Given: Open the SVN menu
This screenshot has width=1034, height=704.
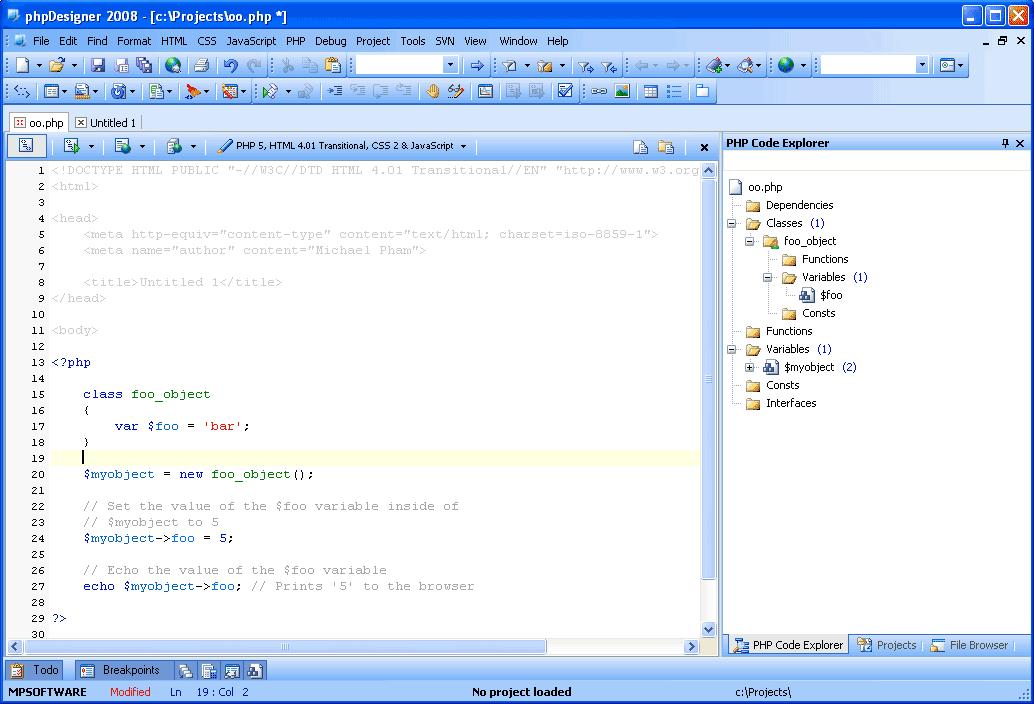Looking at the screenshot, I should pyautogui.click(x=444, y=41).
